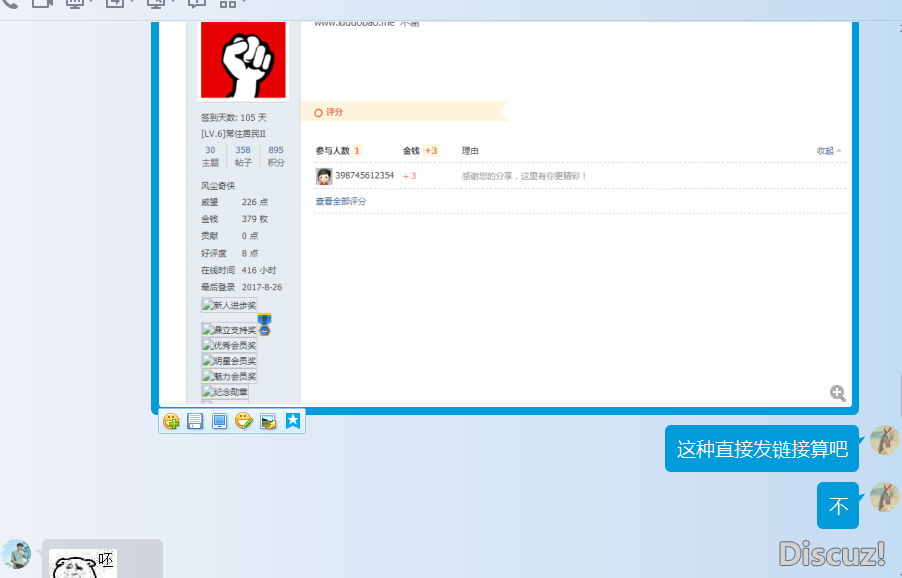Select the message bubble 这种直接发链接算吧
902x578 pixels.
coord(762,449)
